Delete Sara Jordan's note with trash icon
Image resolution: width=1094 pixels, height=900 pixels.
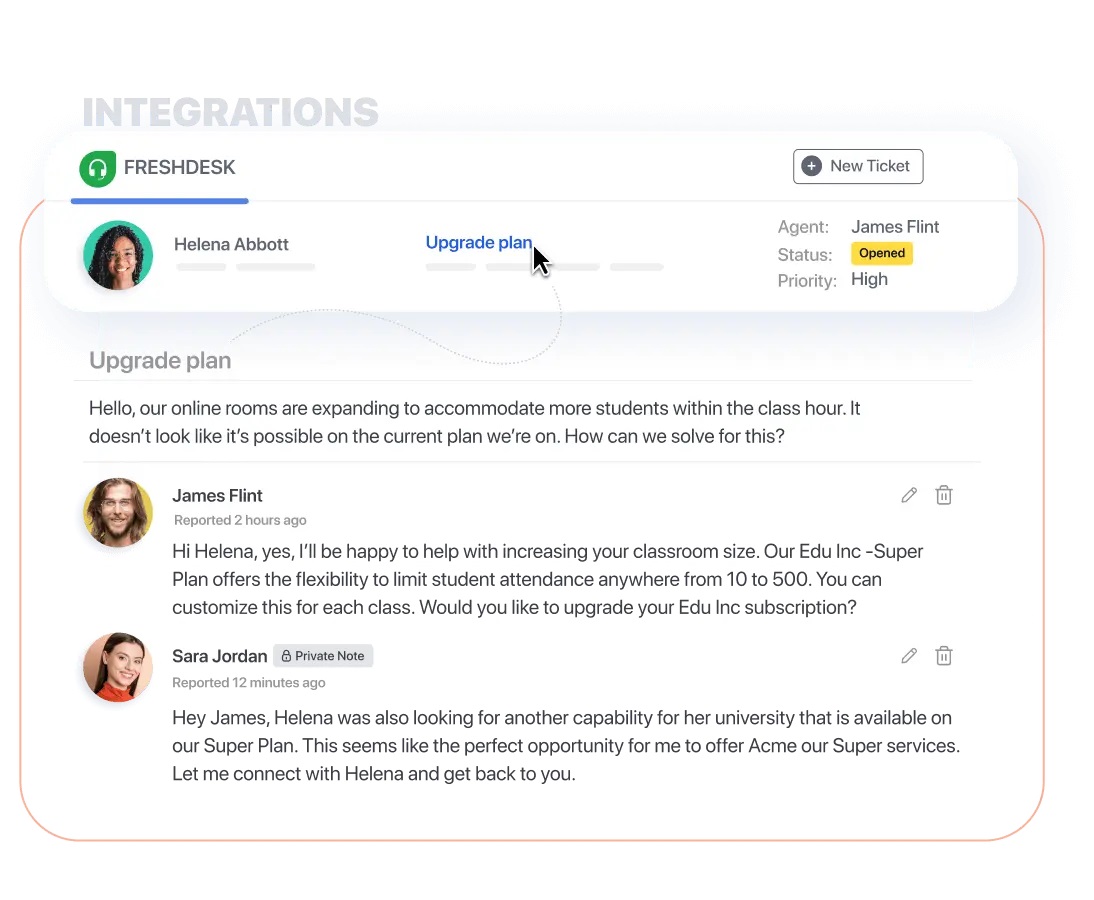pyautogui.click(x=943, y=656)
